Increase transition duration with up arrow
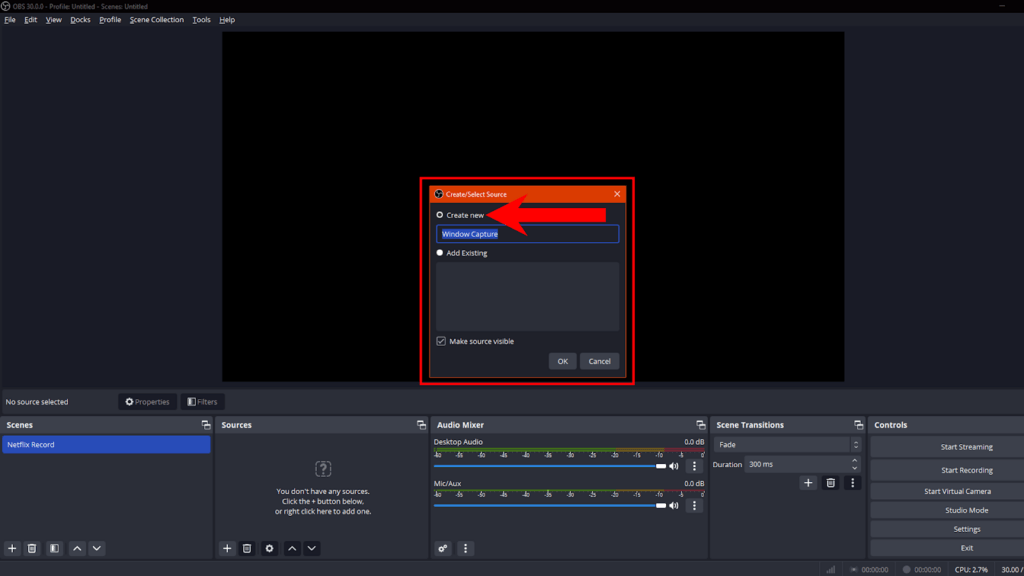1024x576 pixels. [854, 460]
